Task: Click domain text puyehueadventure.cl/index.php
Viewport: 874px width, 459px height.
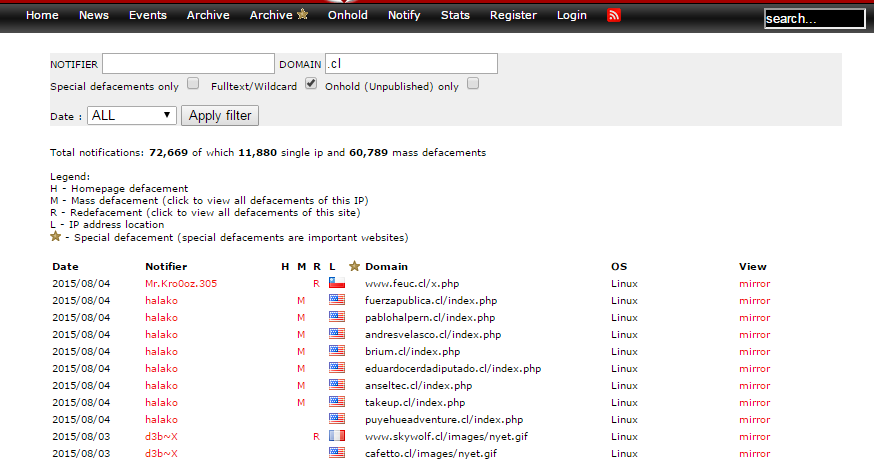Action: pyautogui.click(x=444, y=419)
